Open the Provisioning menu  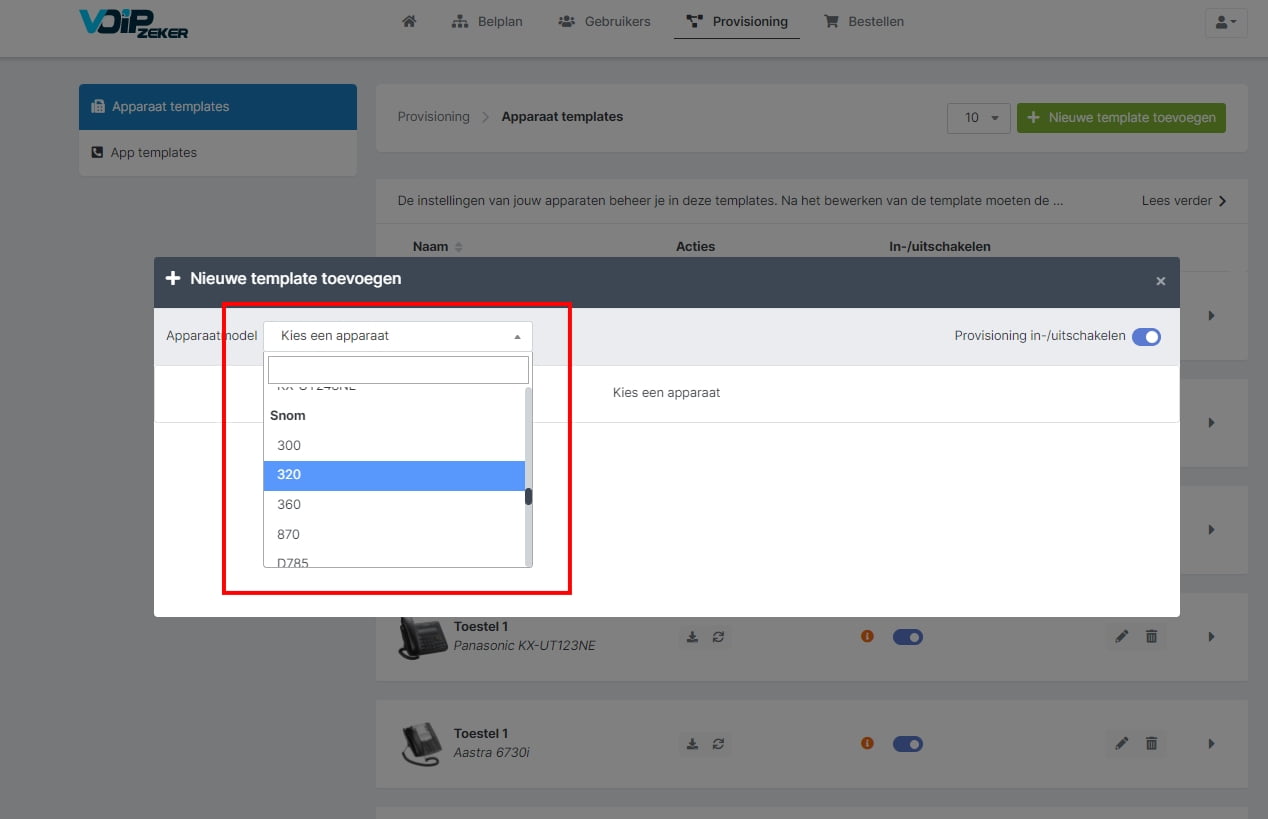tap(737, 21)
